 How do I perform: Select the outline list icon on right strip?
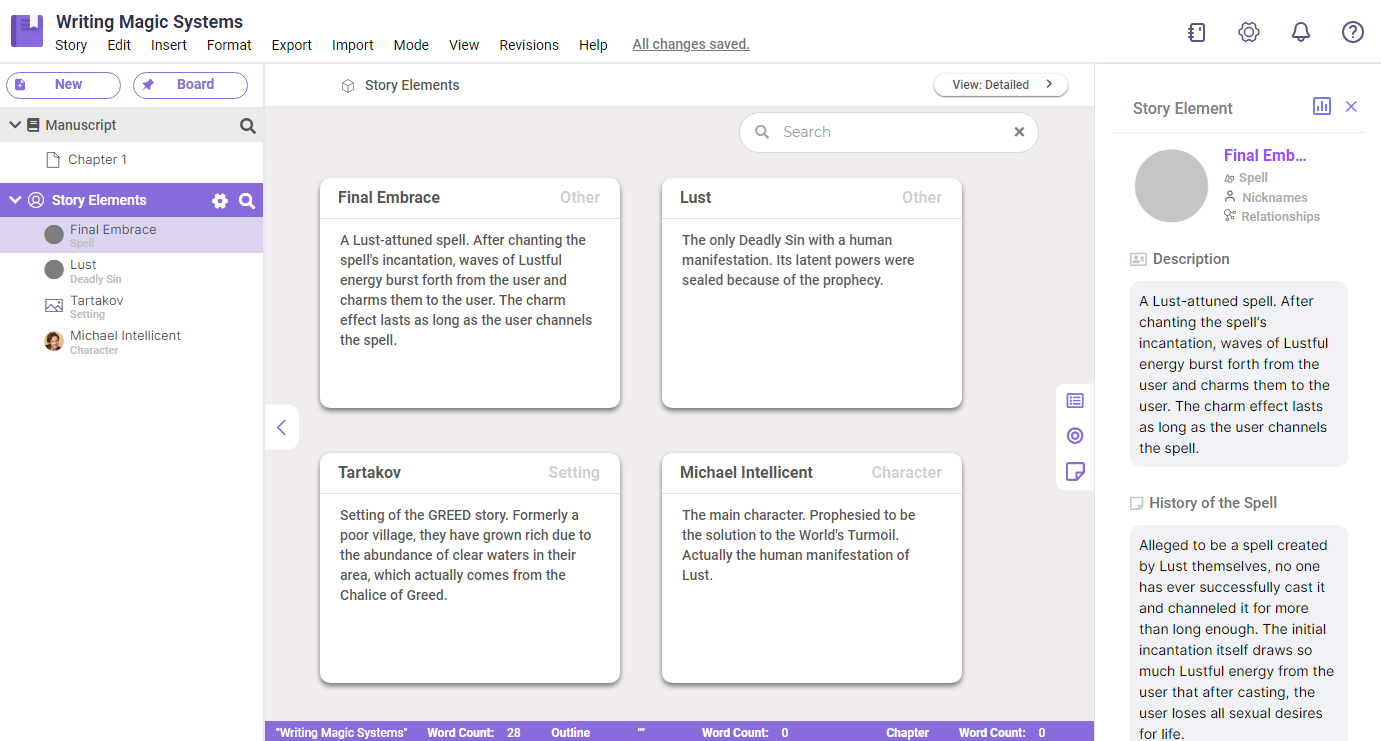tap(1075, 400)
